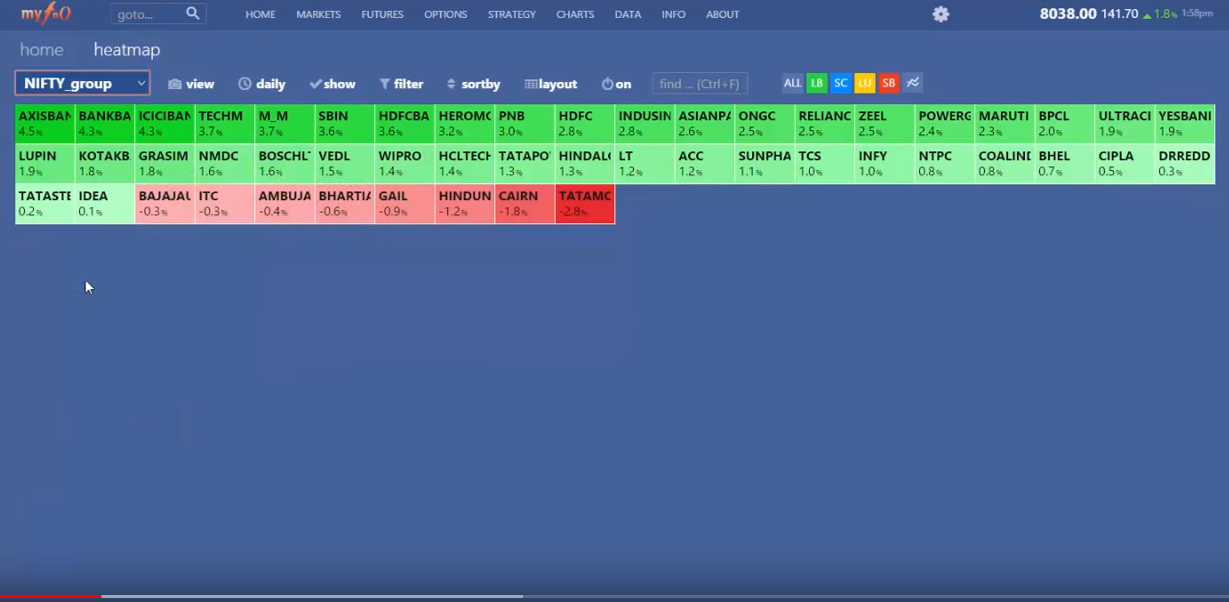The width and height of the screenshot is (1229, 602).
Task: Click the DRREDDY 0.3% tile
Action: (x=1185, y=164)
